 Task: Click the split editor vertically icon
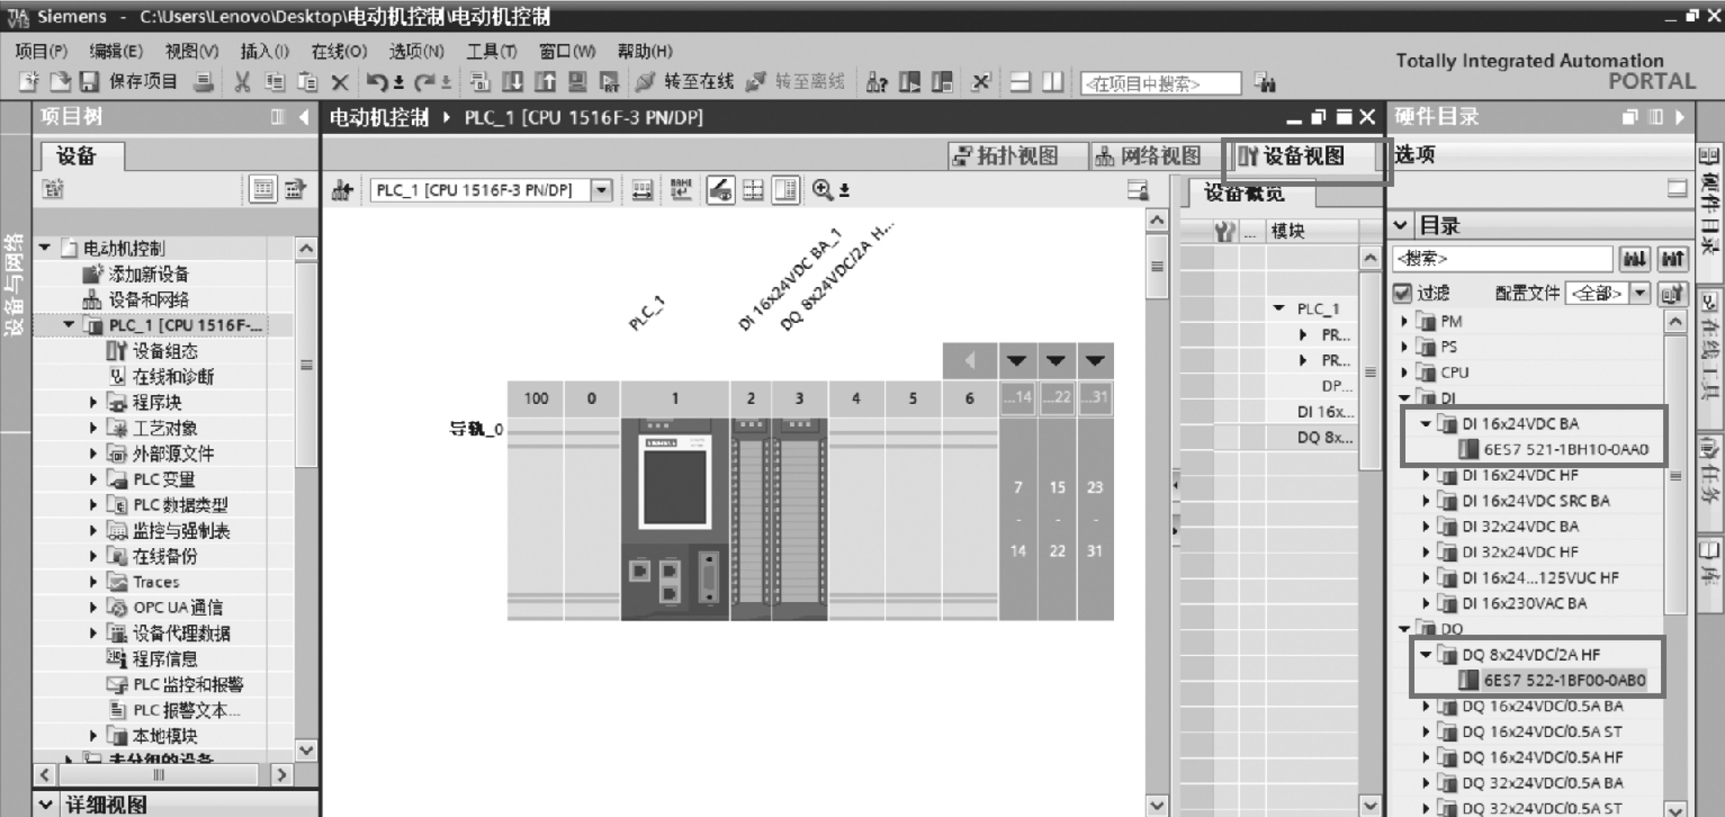tap(1052, 82)
